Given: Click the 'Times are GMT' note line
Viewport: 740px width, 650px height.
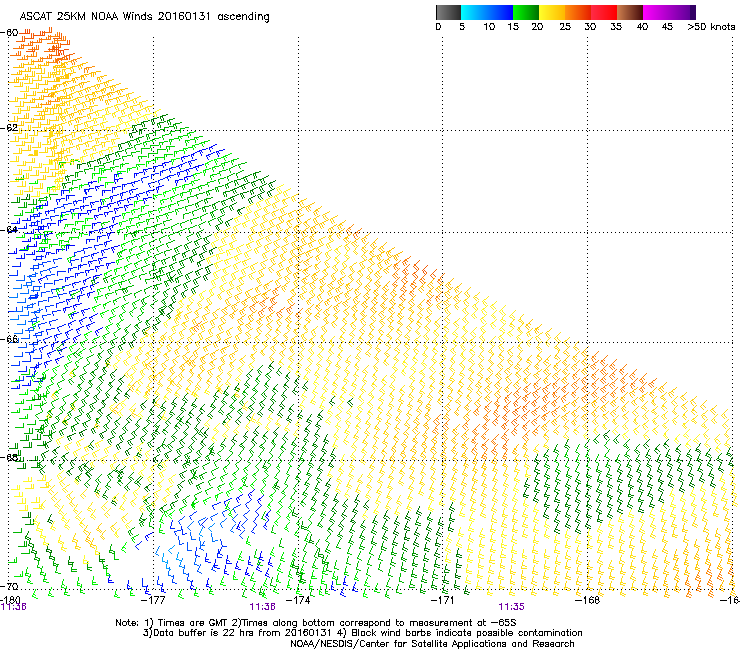Looking at the screenshot, I should point(316,623).
